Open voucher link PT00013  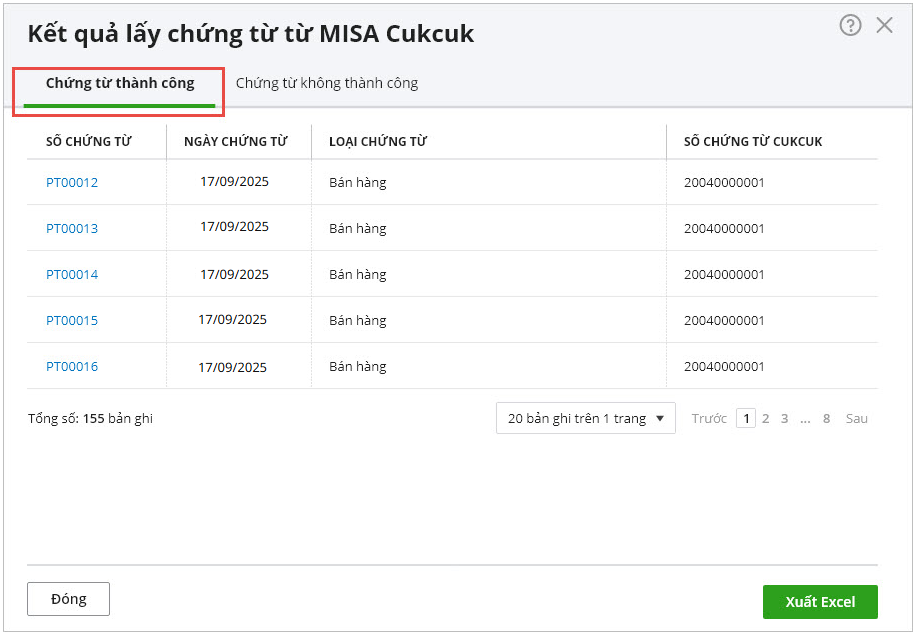tap(72, 229)
